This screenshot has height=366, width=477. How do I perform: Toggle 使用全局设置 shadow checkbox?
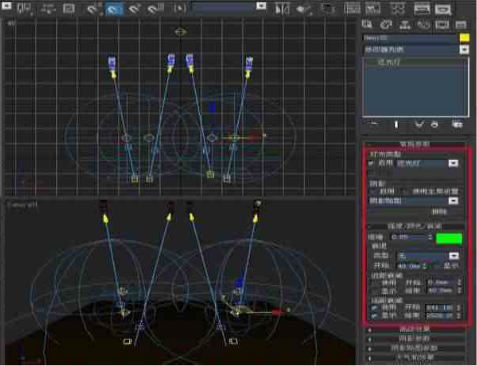click(406, 192)
